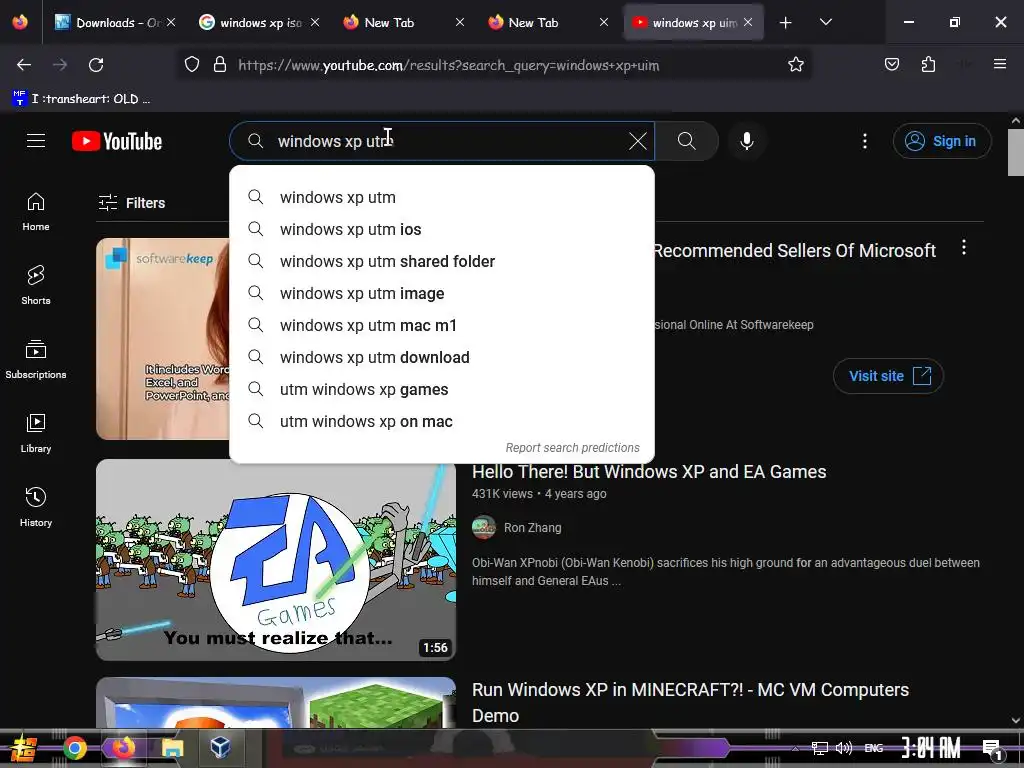
Task: Select suggestion "windows xp utm ios"
Action: click(442, 229)
